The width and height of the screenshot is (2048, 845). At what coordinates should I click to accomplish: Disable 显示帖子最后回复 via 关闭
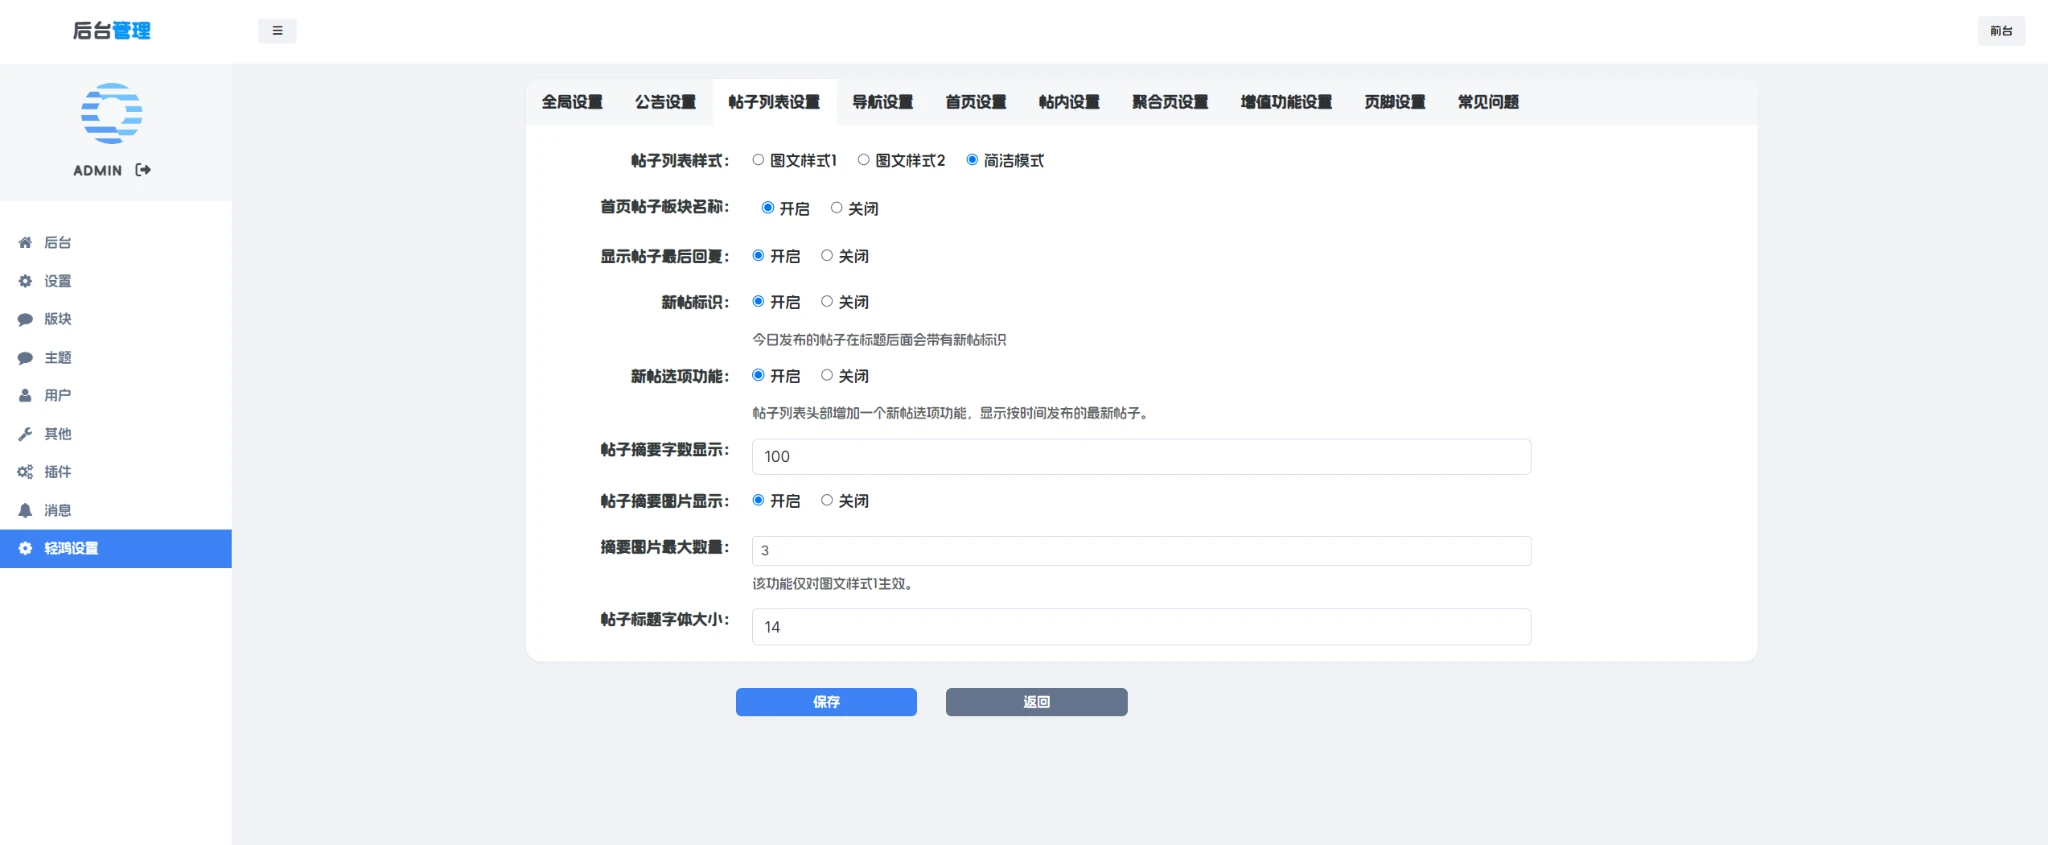827,256
